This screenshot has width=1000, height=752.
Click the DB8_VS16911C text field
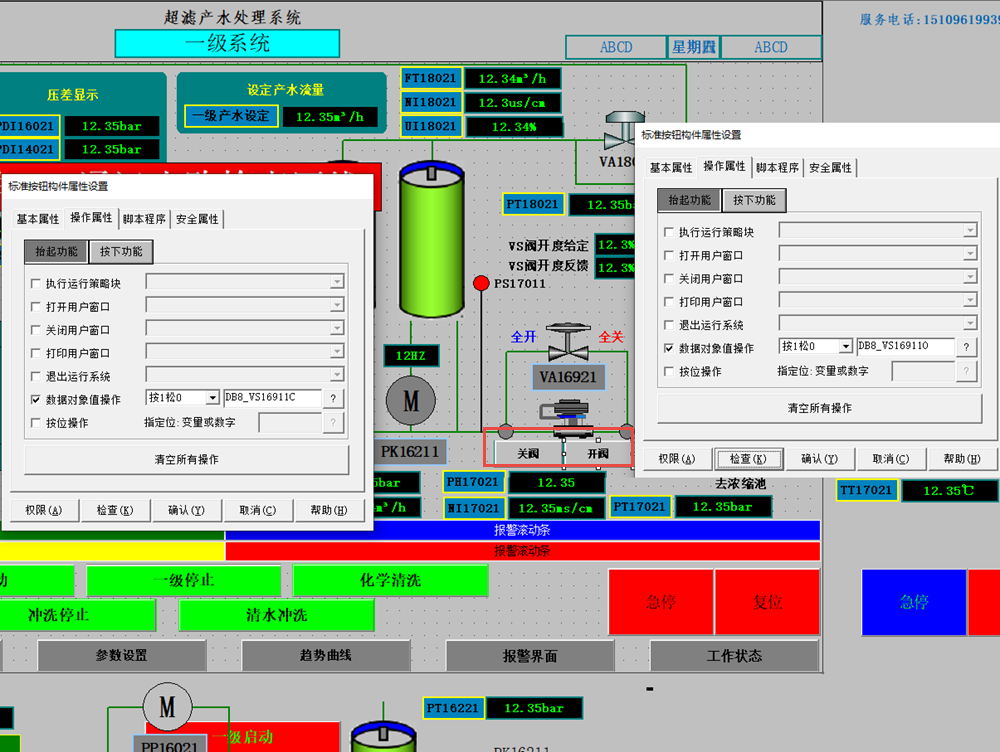coord(272,398)
